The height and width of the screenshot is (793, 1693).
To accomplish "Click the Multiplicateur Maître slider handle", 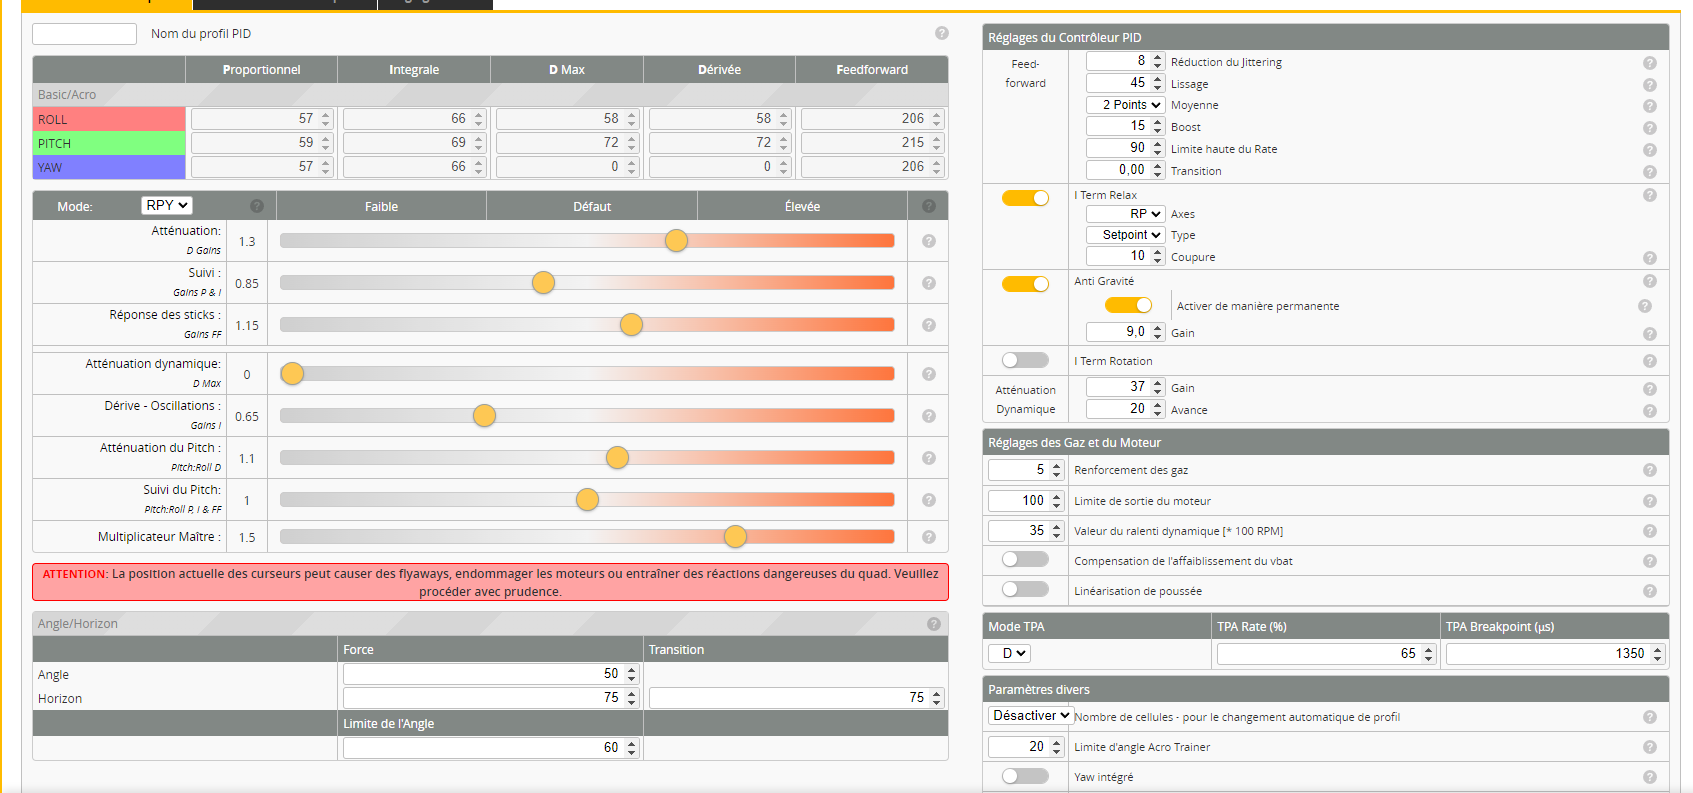I will pyautogui.click(x=735, y=537).
